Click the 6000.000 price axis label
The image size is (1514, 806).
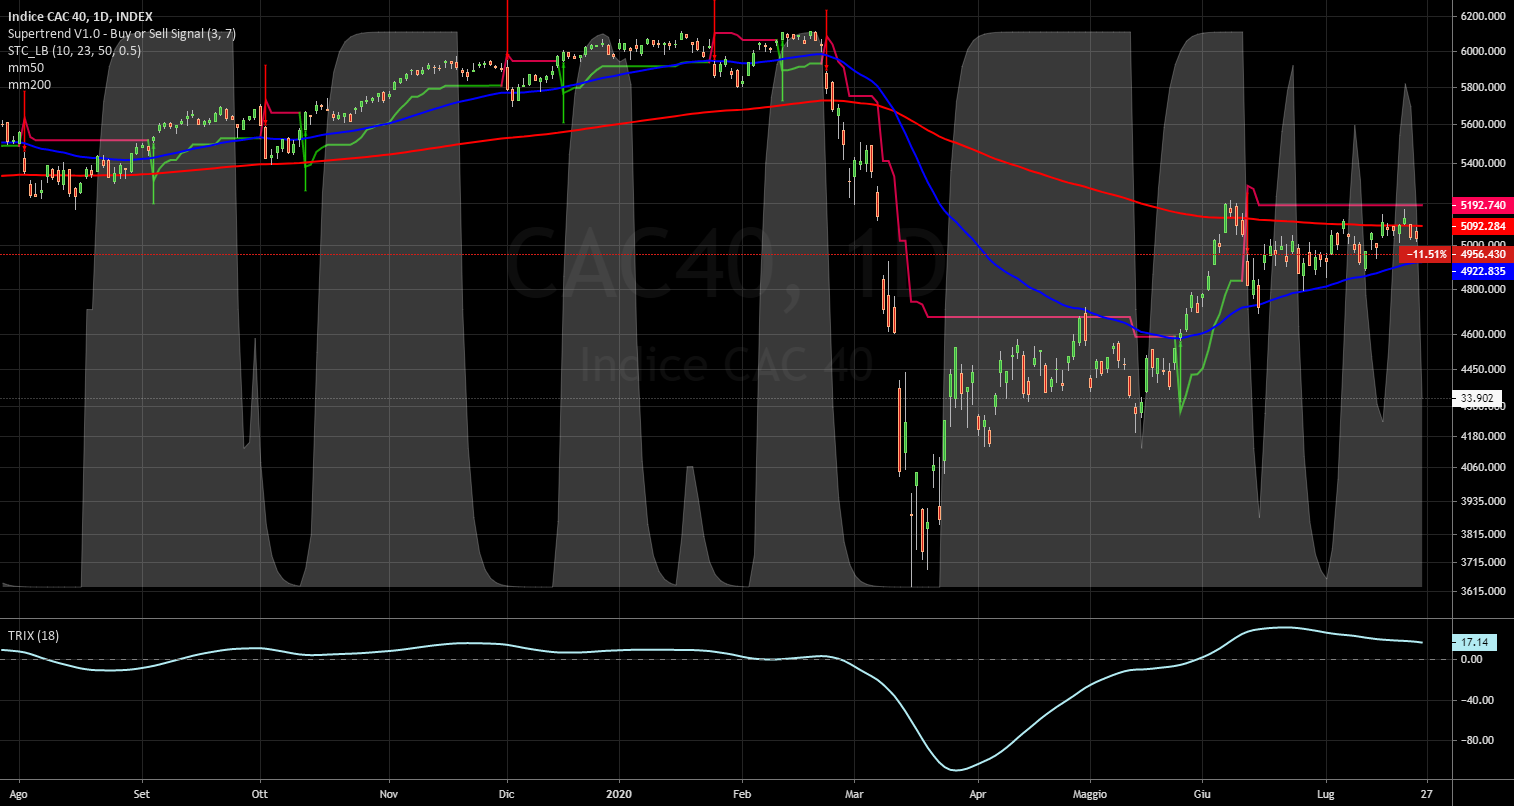pos(1483,51)
